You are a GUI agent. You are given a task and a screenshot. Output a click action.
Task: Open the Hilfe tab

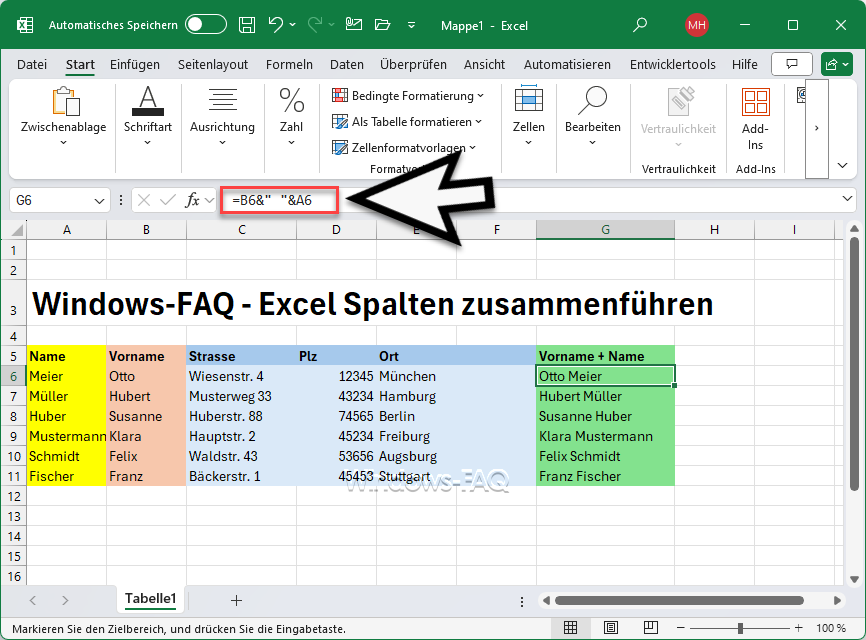744,65
